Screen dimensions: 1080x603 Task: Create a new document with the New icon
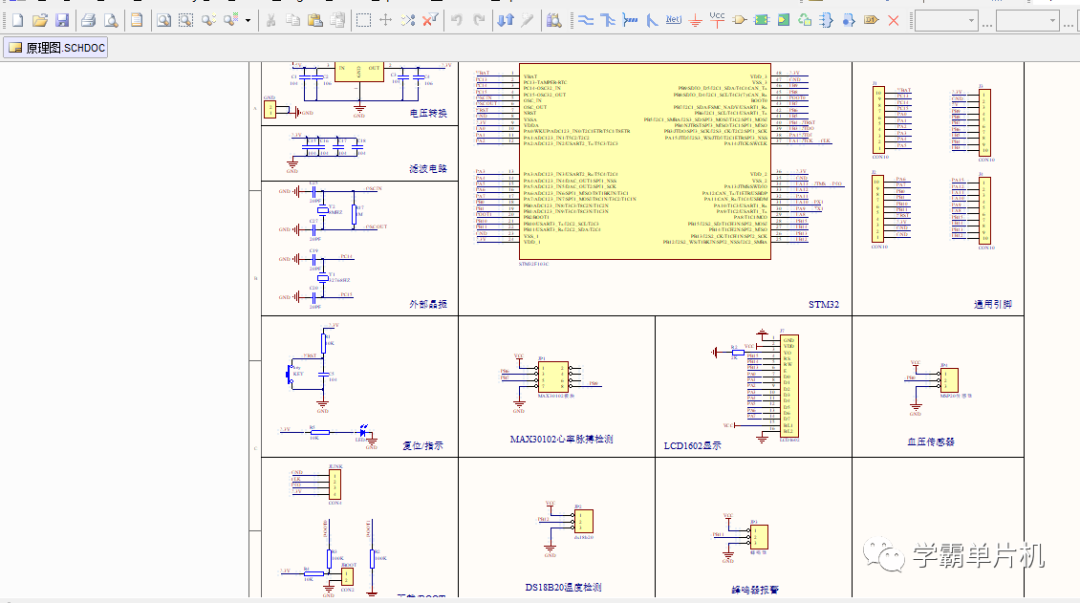tap(18, 21)
